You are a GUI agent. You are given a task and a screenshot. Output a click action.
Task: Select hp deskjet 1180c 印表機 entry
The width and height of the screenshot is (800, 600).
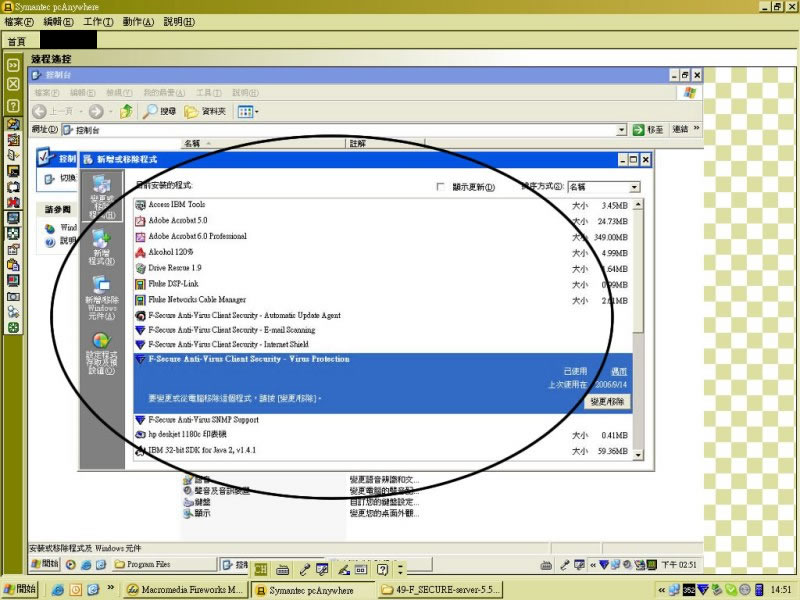coord(383,435)
